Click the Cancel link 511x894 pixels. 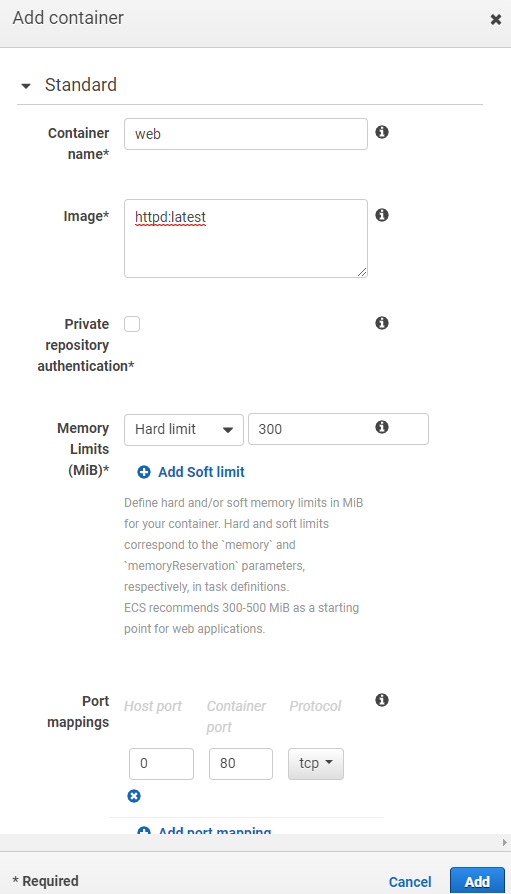[410, 882]
